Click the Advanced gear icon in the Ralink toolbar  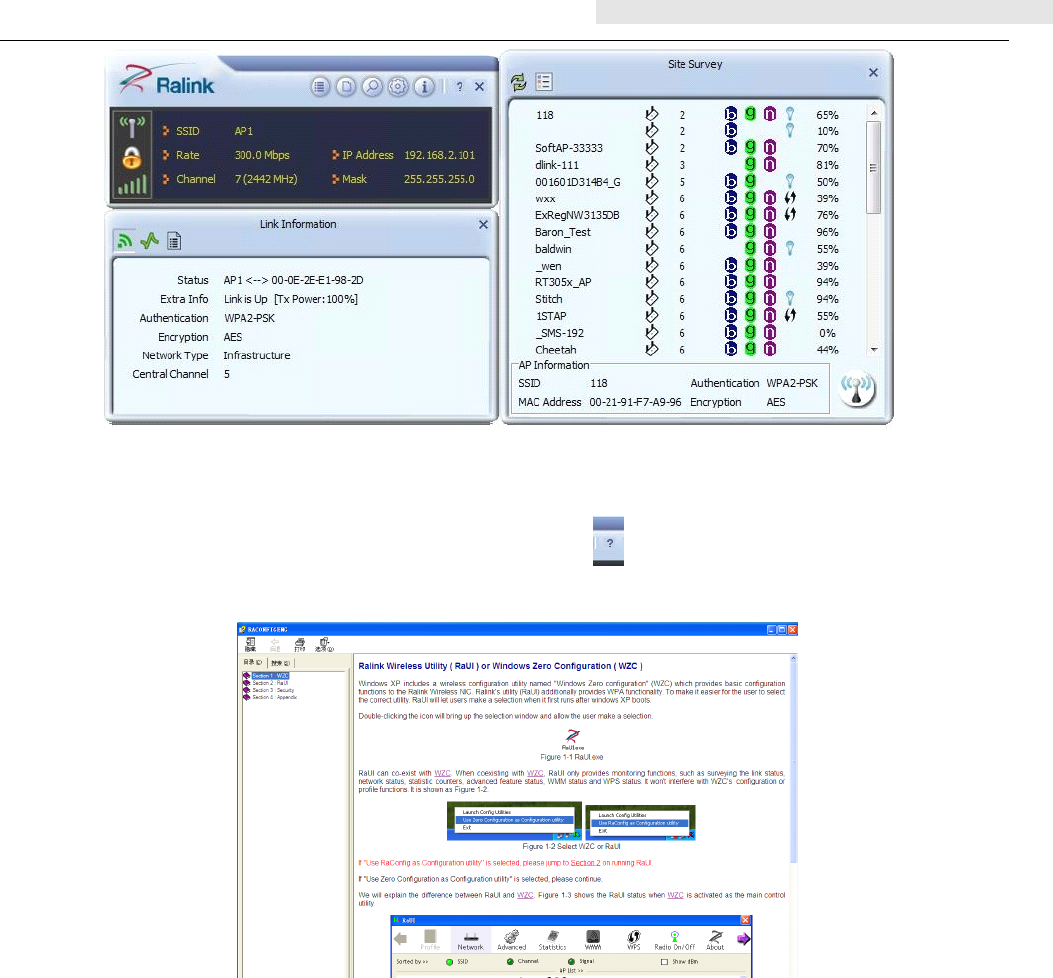point(398,87)
